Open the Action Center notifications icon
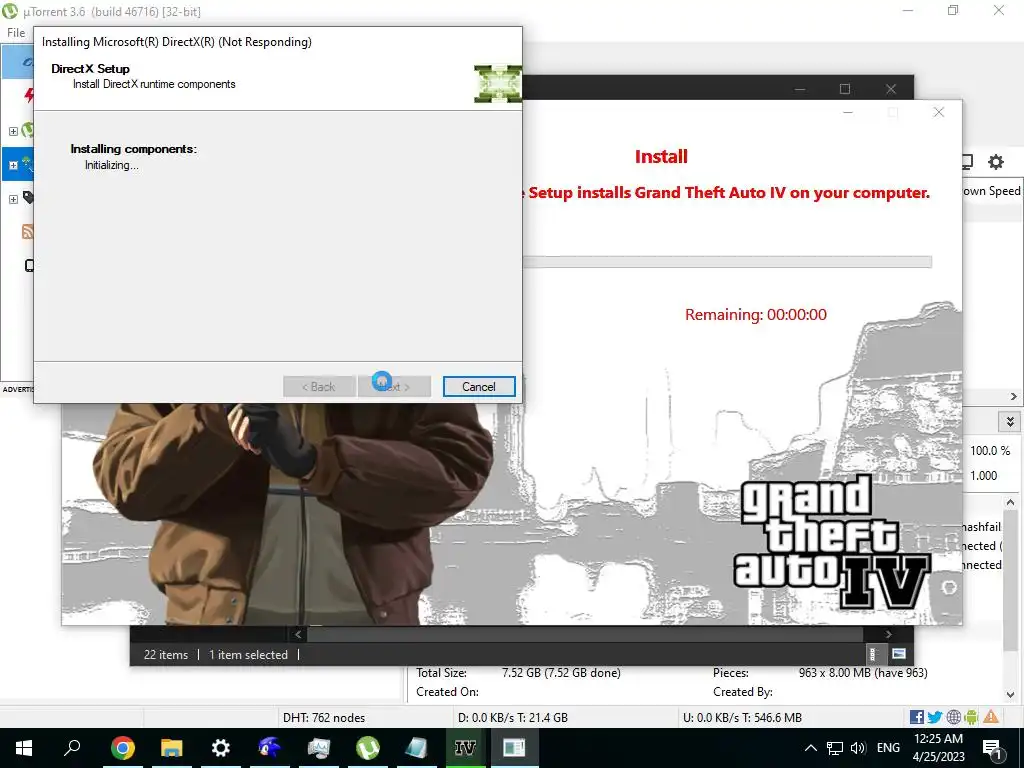Screen dimensions: 1024x768 click(x=992, y=748)
